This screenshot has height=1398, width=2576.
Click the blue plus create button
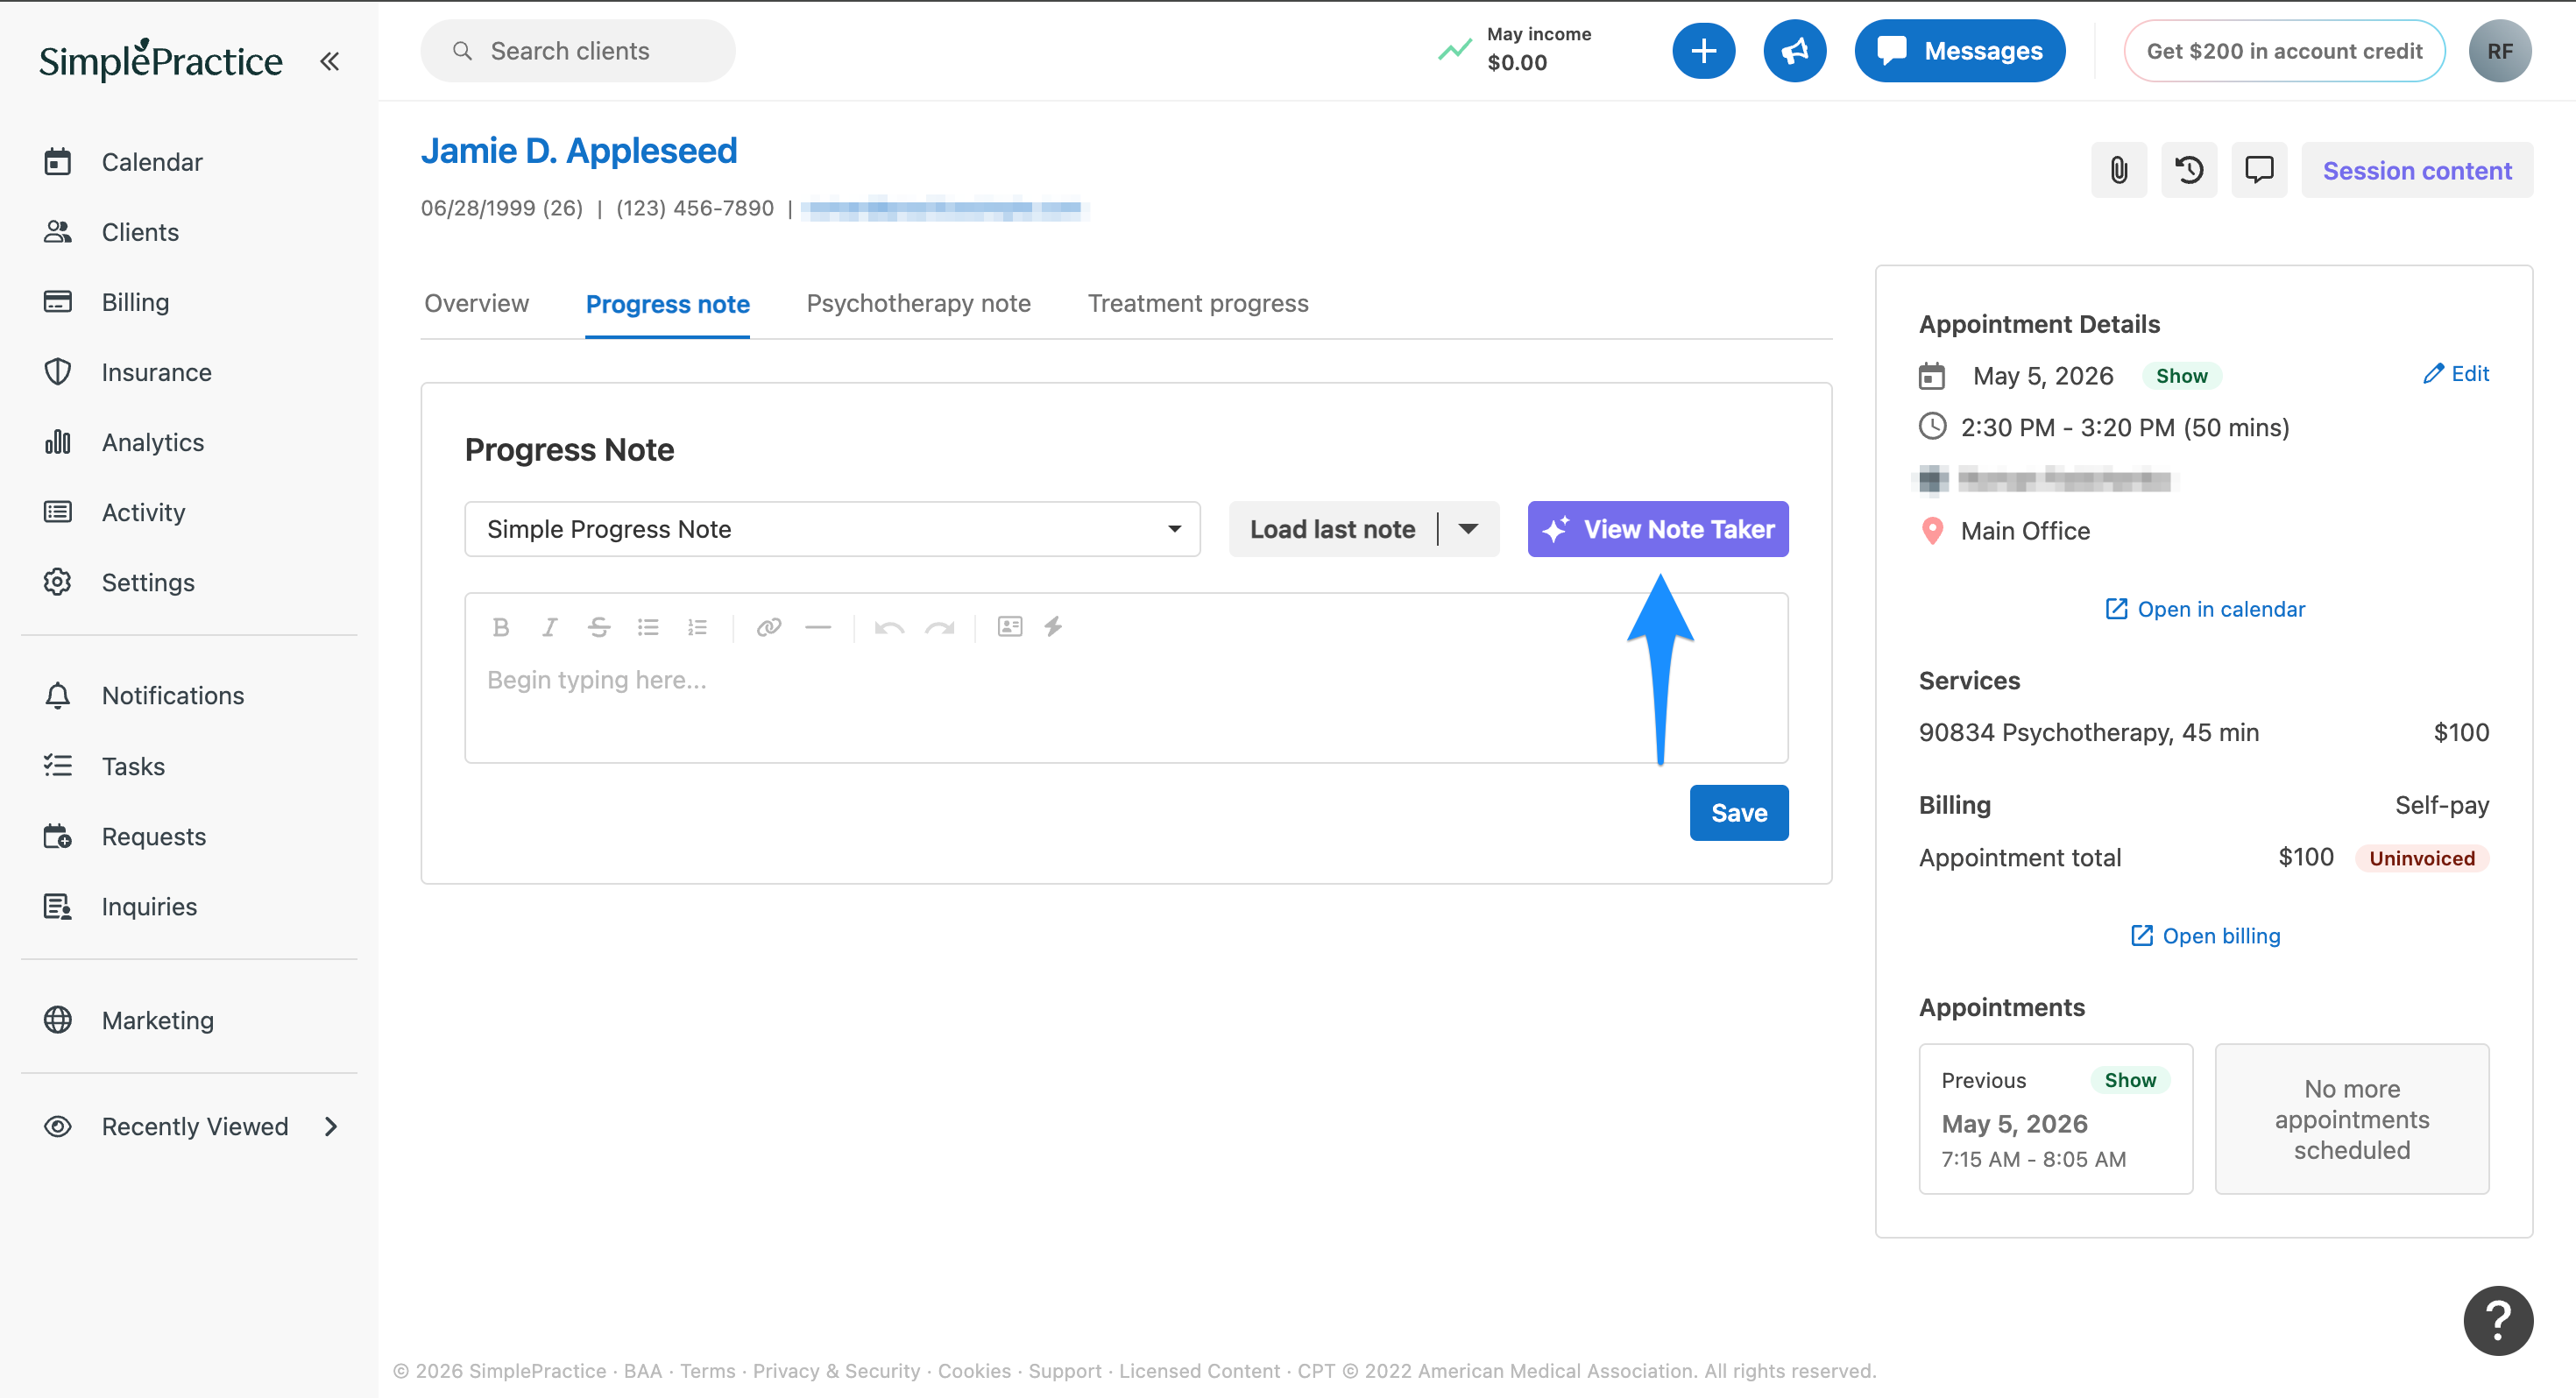coord(1703,51)
